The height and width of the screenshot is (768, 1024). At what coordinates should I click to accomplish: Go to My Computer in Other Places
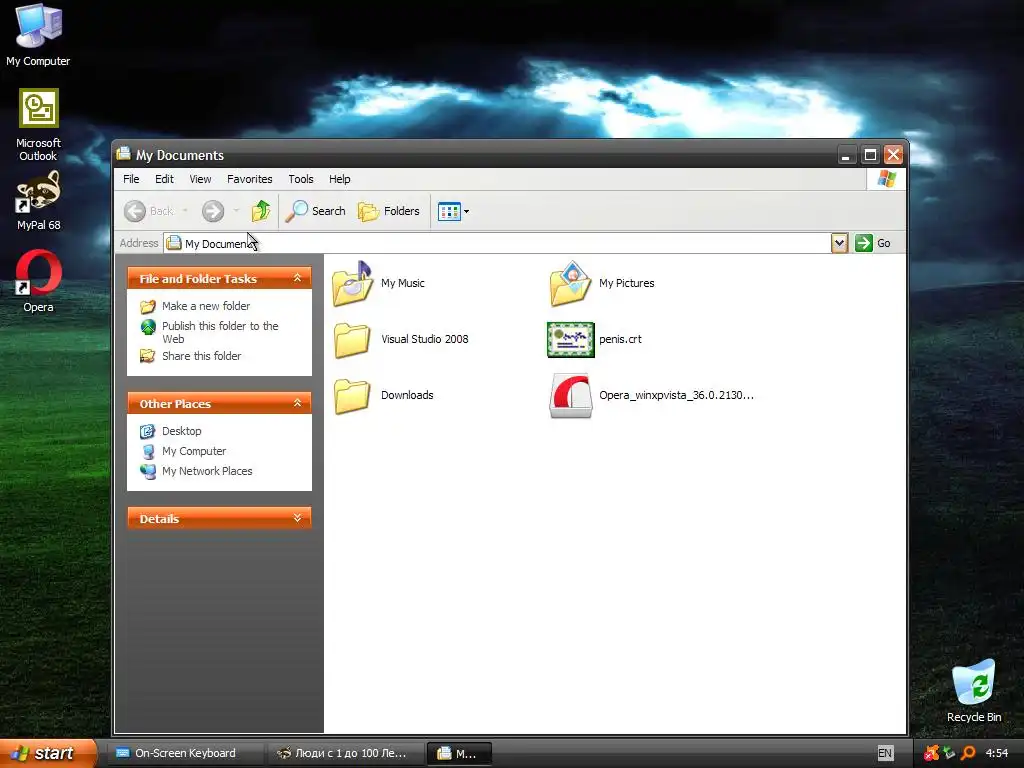pyautogui.click(x=194, y=451)
